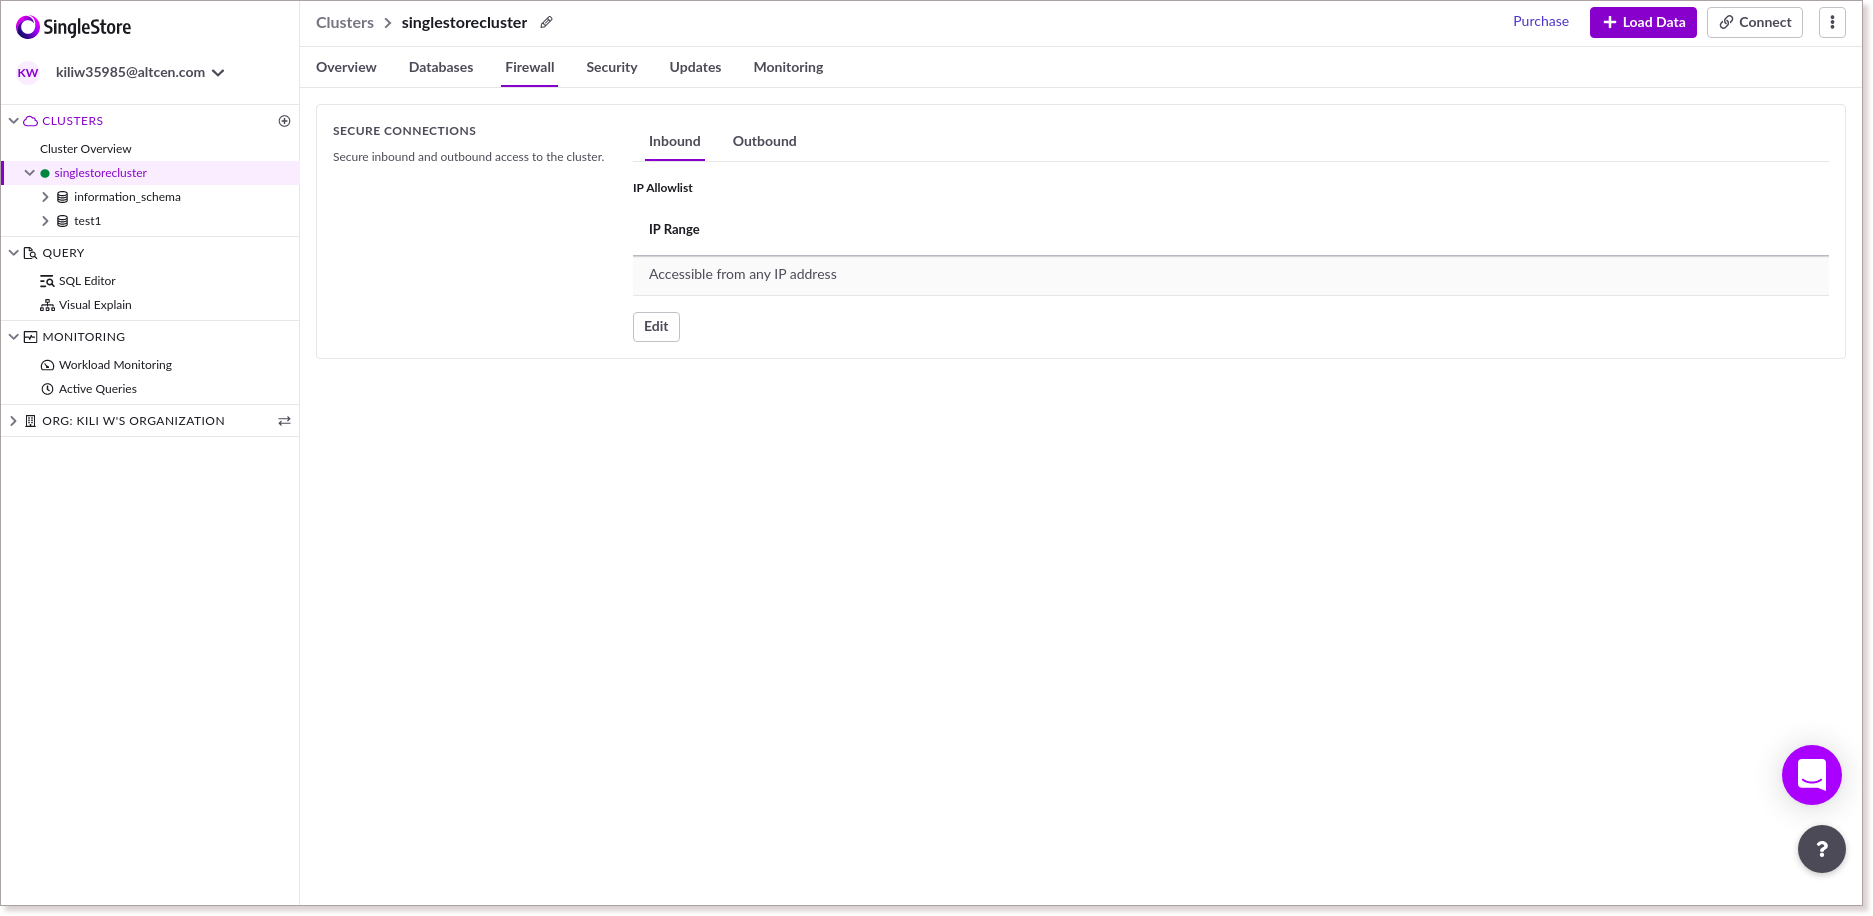Open the Intercom chat bubble

tap(1811, 775)
